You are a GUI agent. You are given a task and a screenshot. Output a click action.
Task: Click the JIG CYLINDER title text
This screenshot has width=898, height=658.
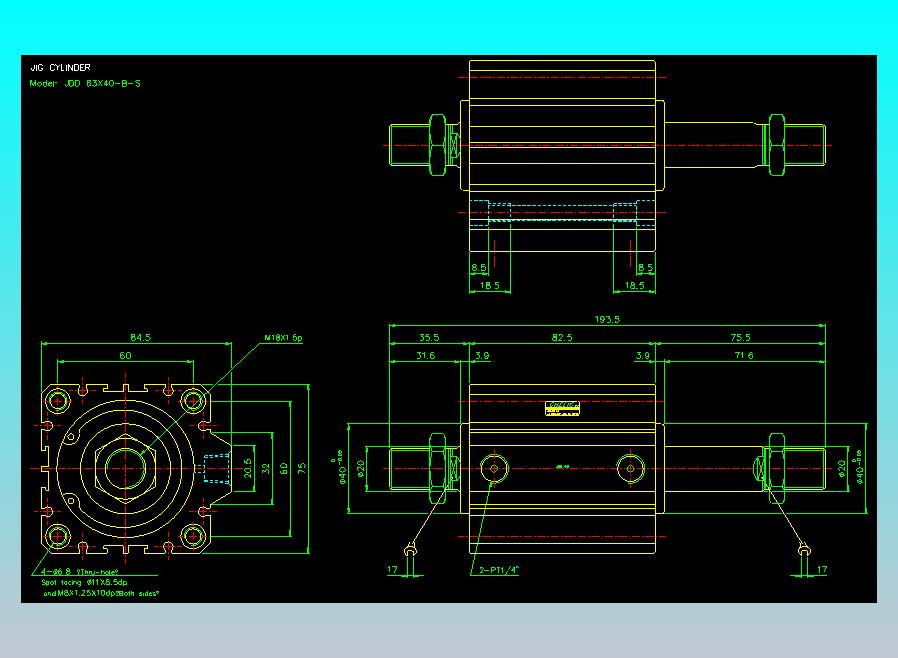[60, 68]
